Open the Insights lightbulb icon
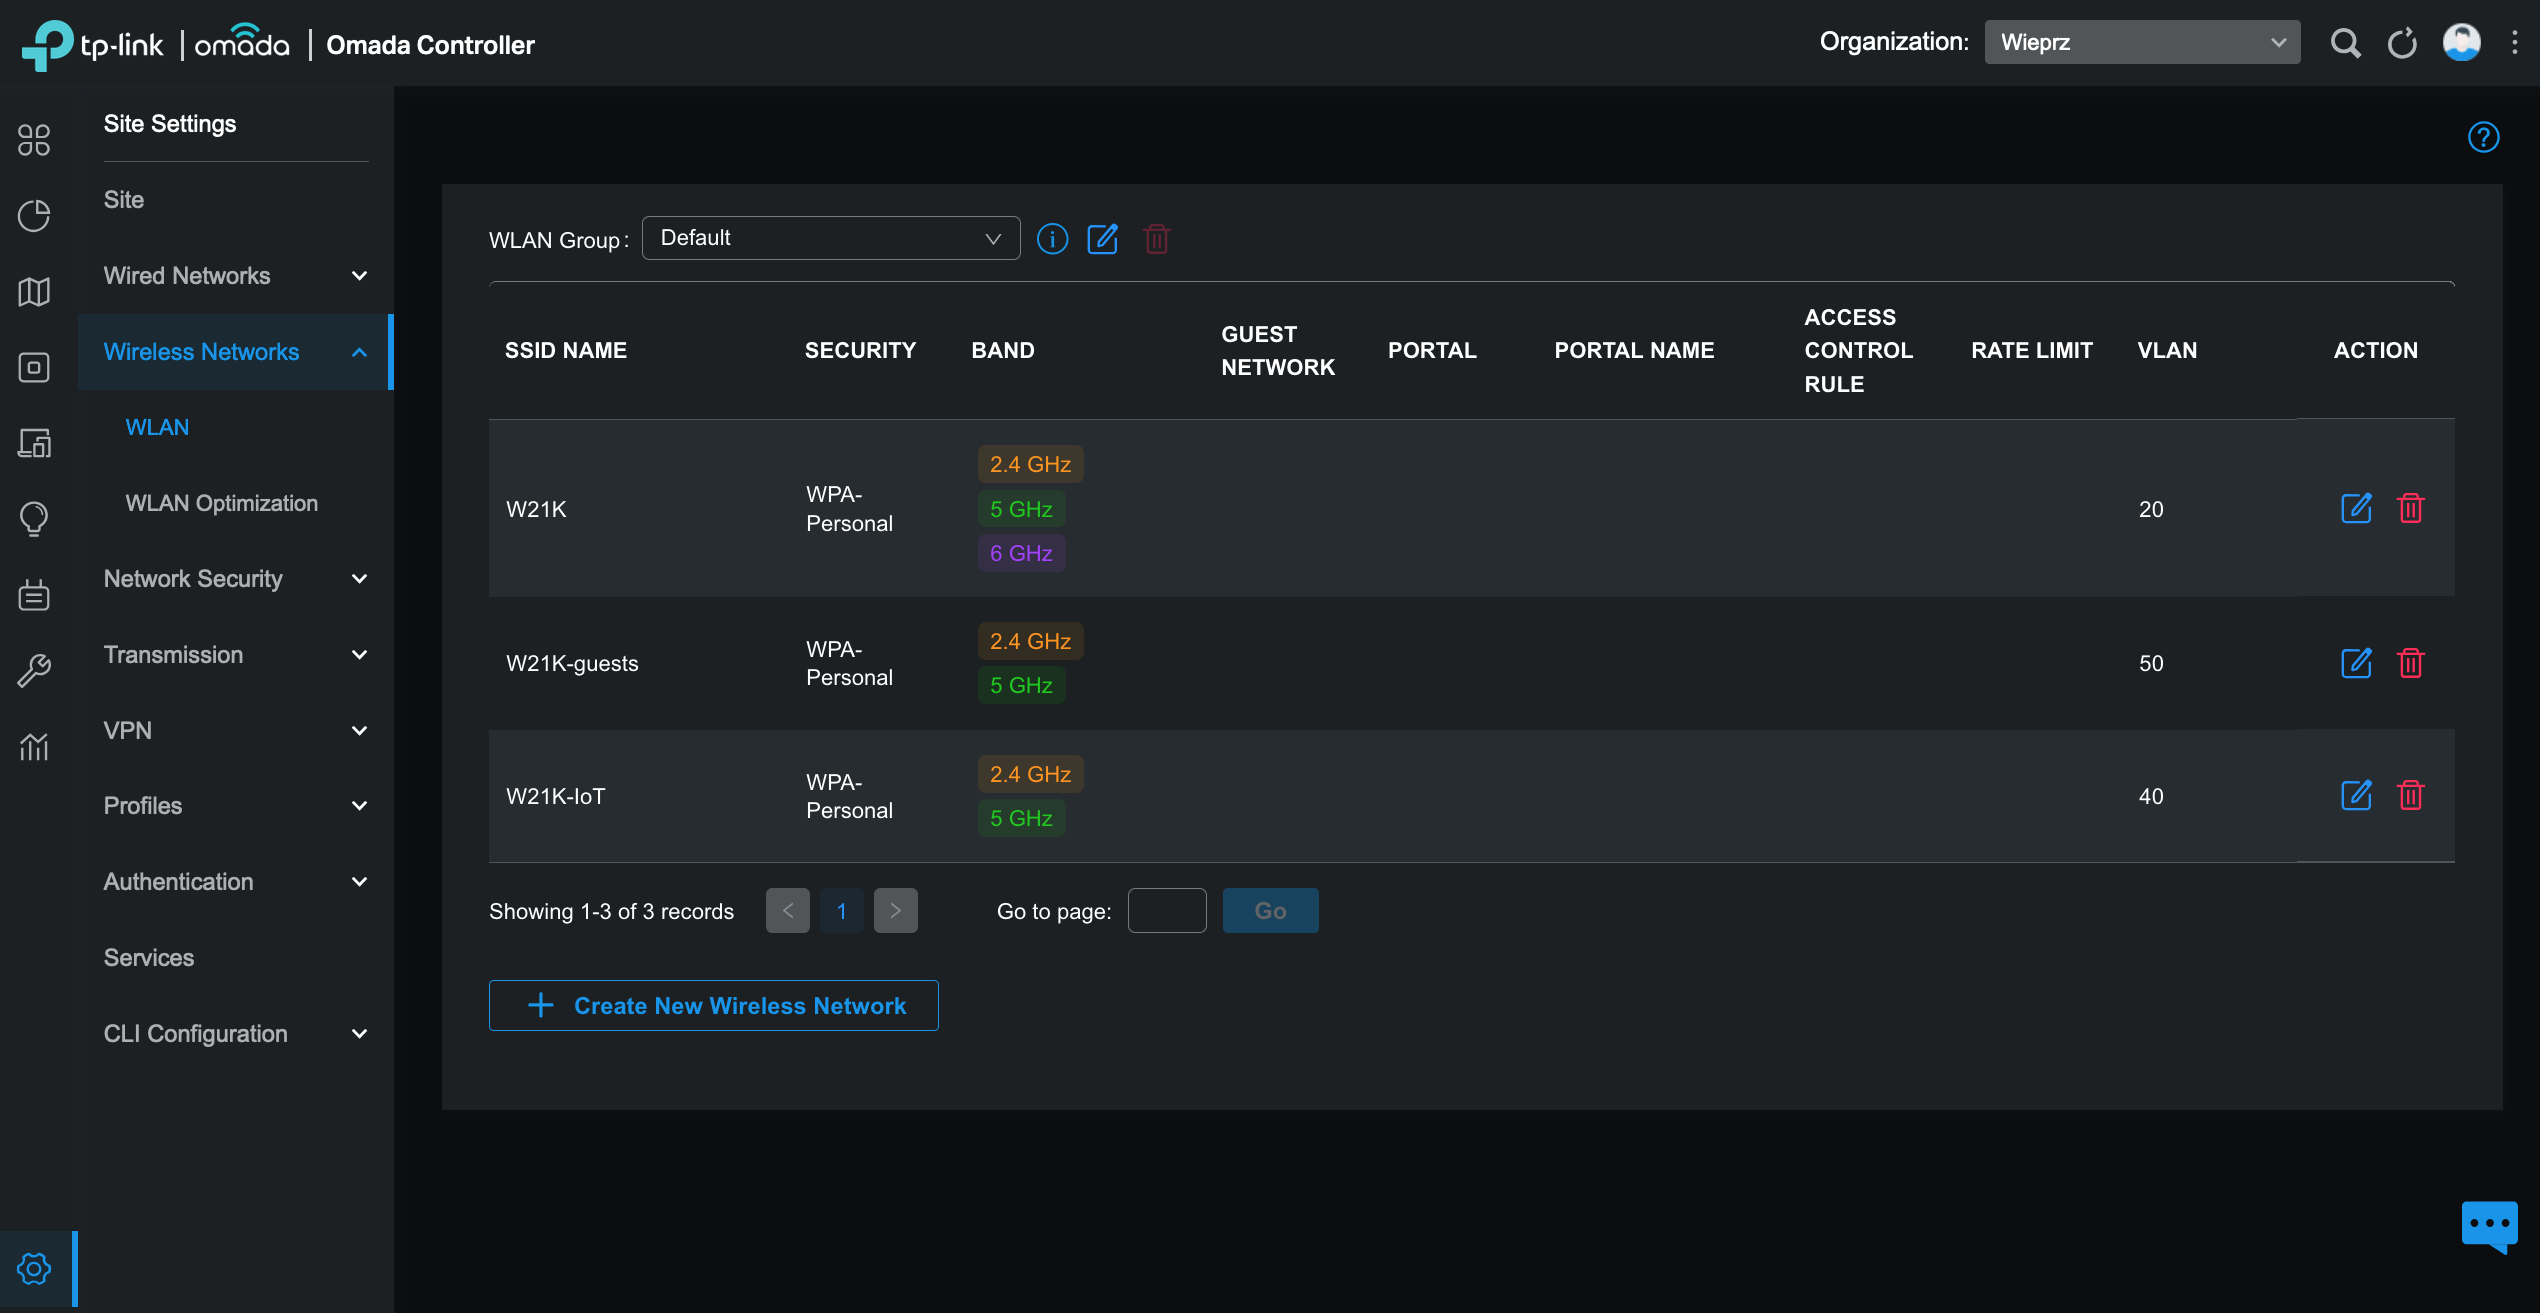 34,519
